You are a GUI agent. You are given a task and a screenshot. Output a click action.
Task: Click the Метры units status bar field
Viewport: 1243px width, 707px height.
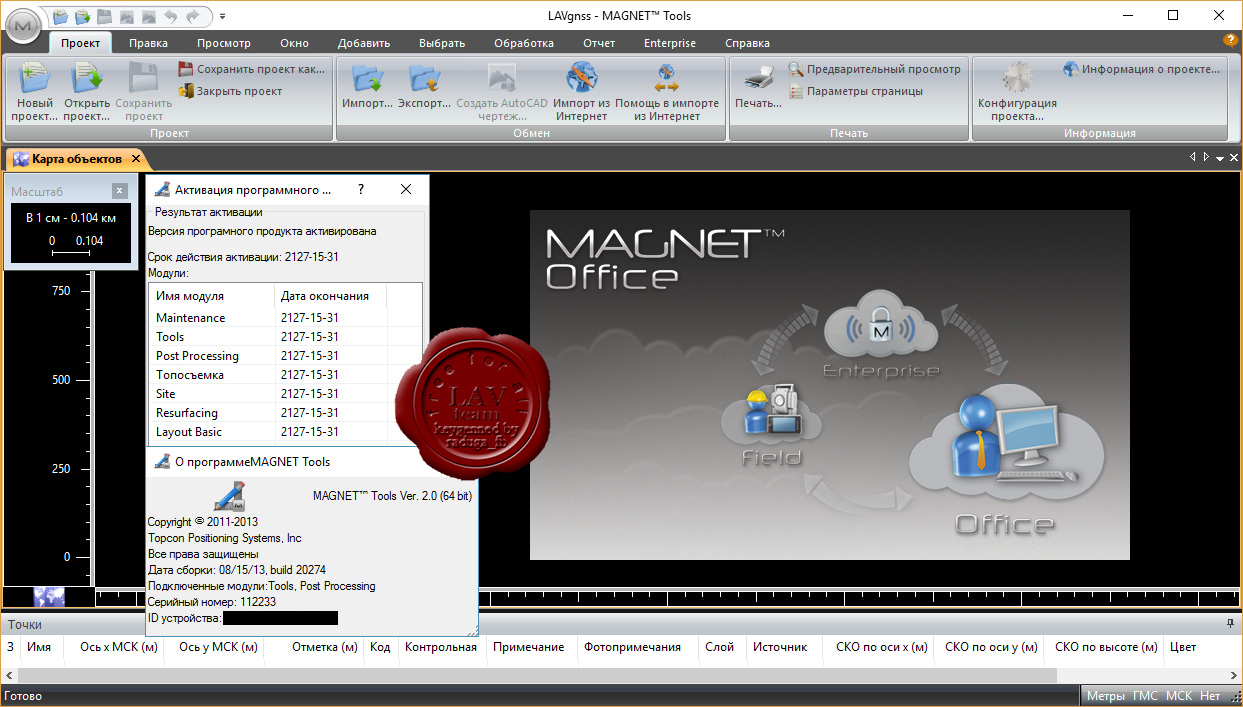(1106, 696)
